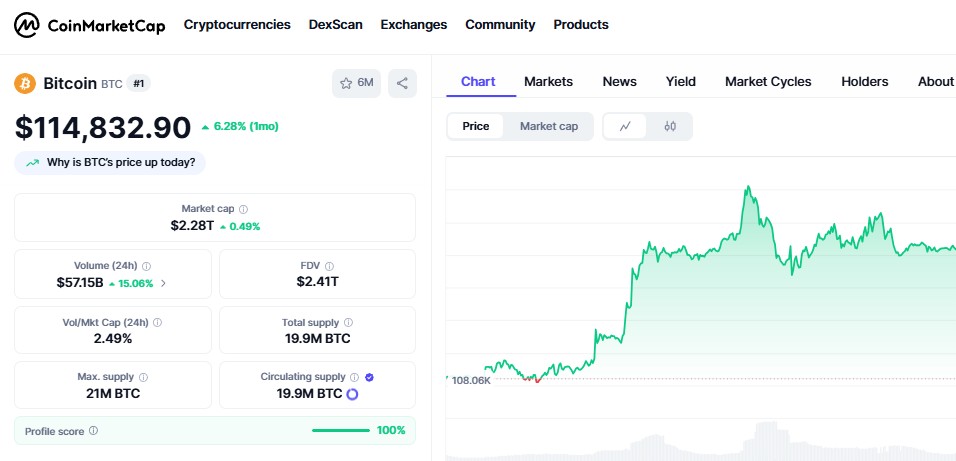
Task: Open the Exchanges menu
Action: point(414,25)
